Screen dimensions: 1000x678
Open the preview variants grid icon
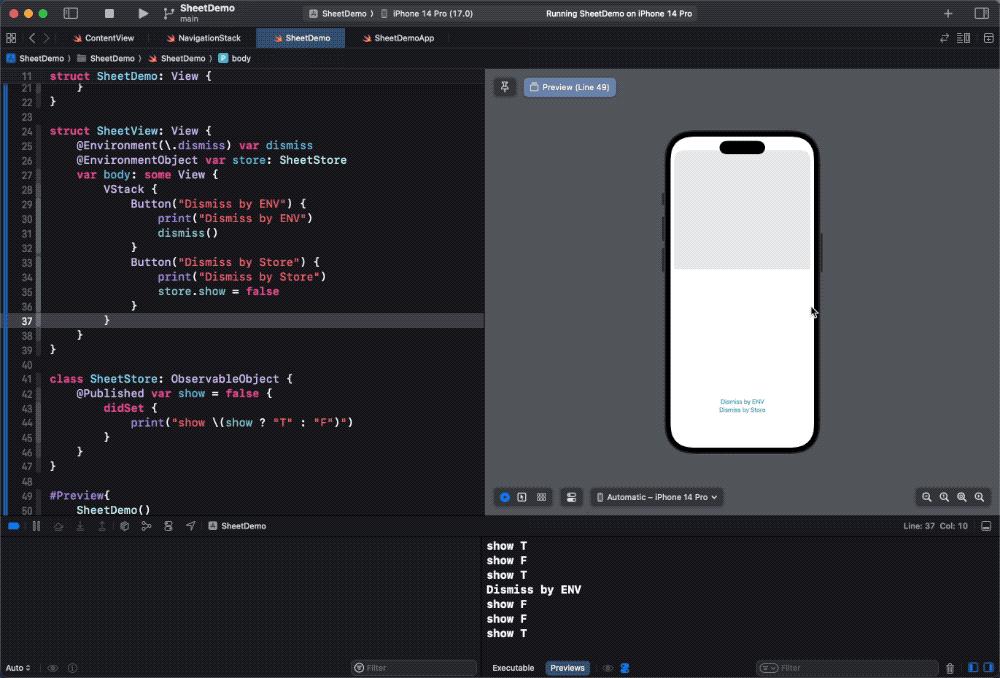pyautogui.click(x=541, y=497)
